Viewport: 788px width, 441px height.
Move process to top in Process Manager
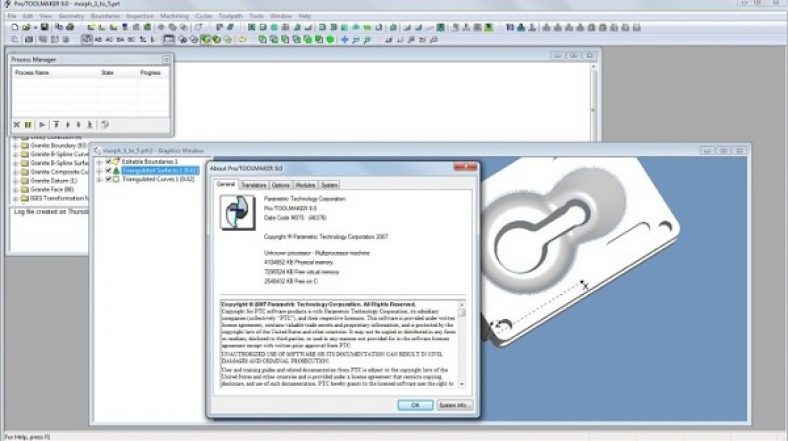point(56,125)
